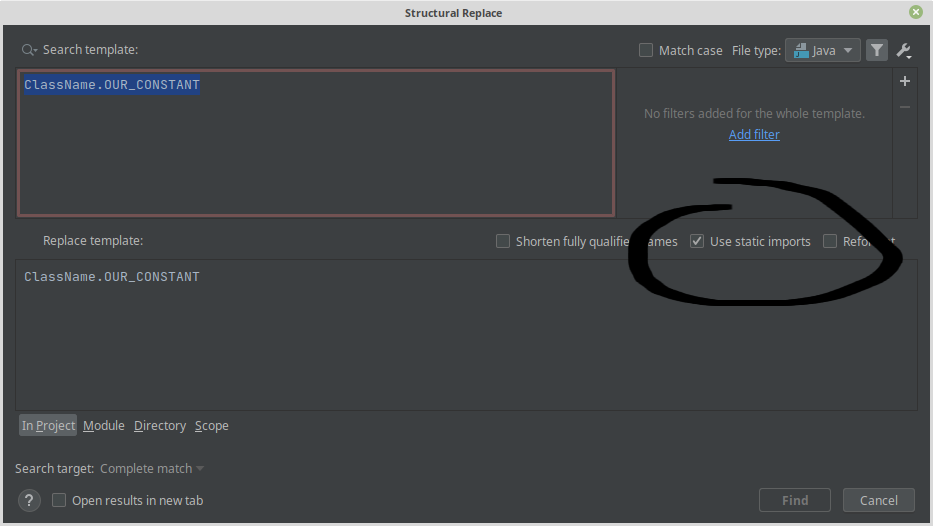
Task: Switch to the Directory scope tab
Action: (159, 425)
